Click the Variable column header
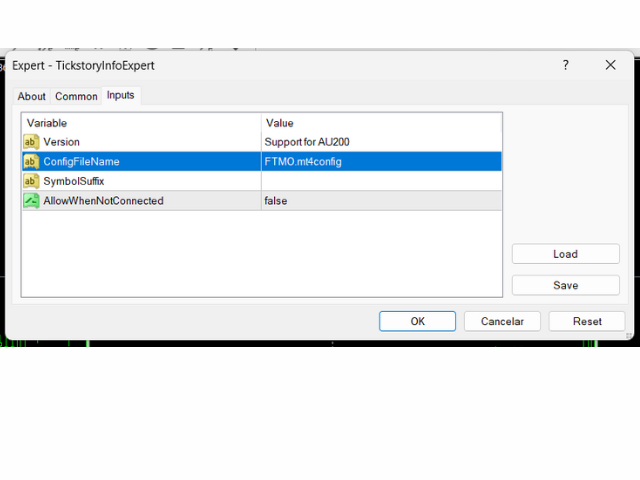The image size is (640, 480). (141, 123)
